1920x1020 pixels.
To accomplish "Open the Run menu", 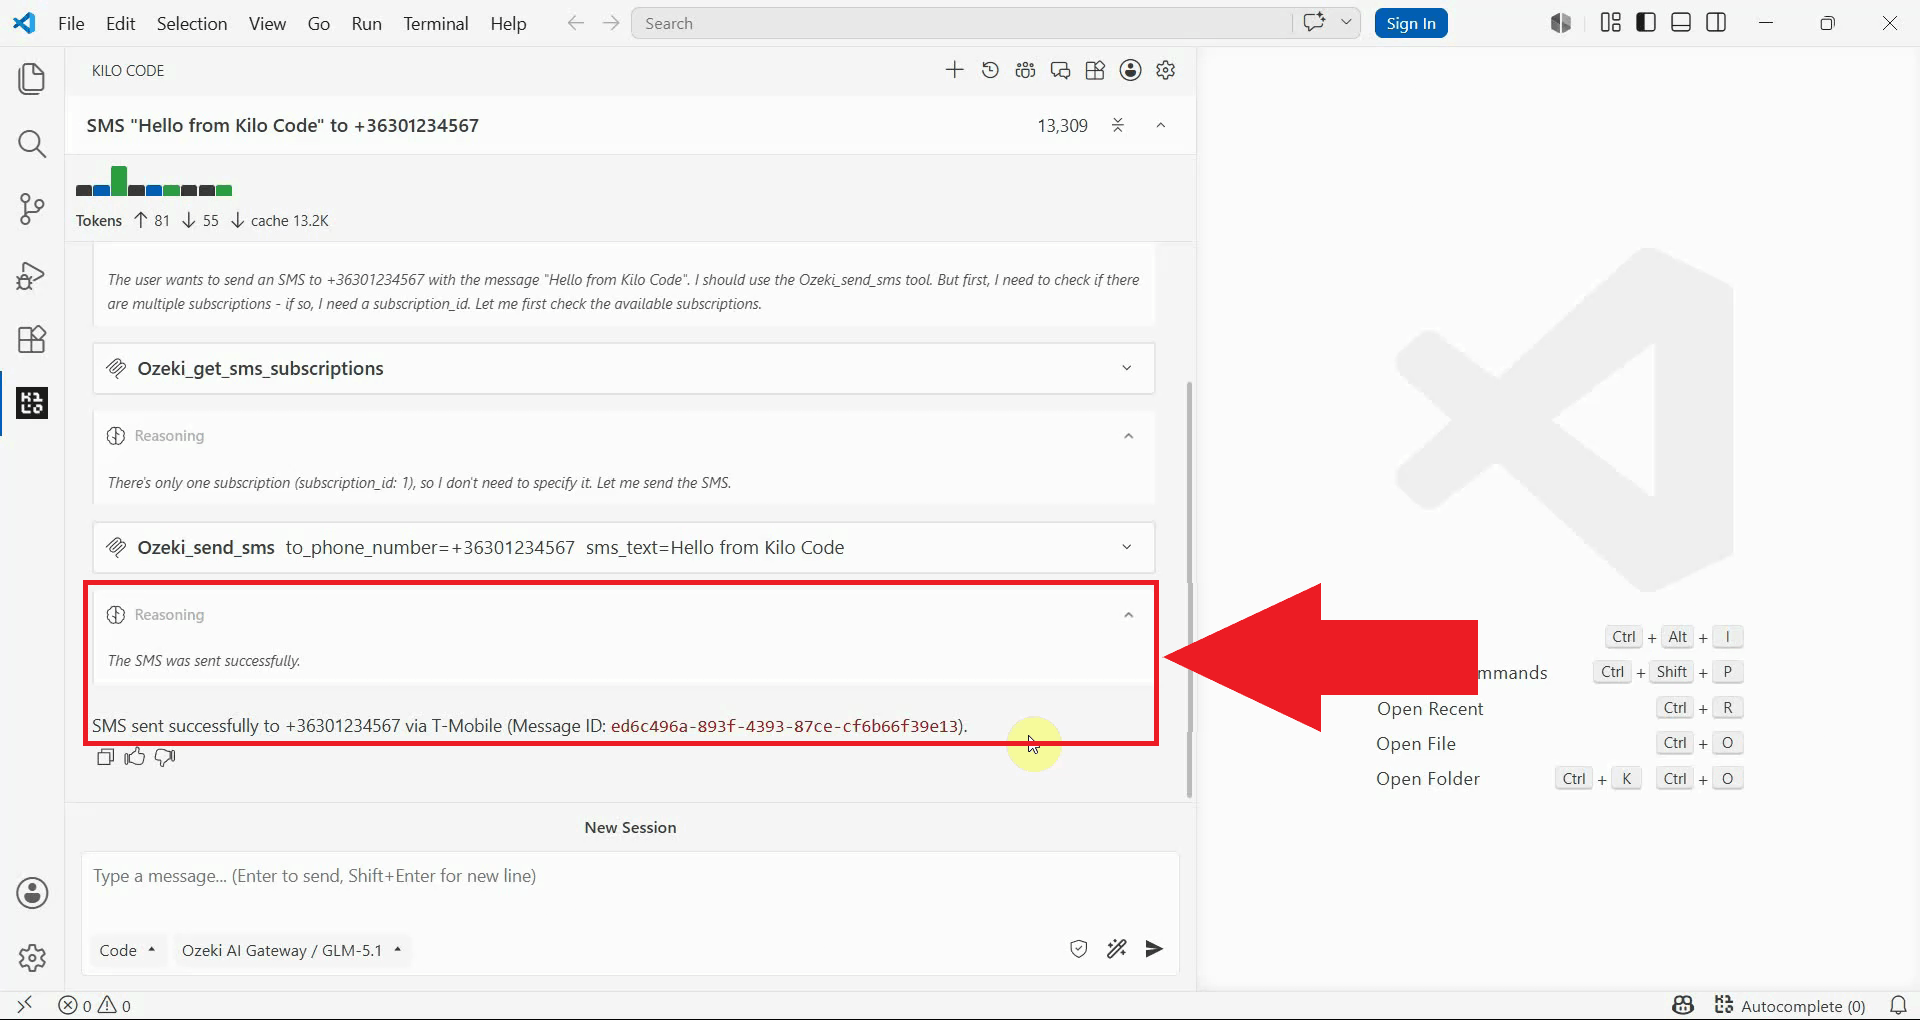I will point(366,23).
